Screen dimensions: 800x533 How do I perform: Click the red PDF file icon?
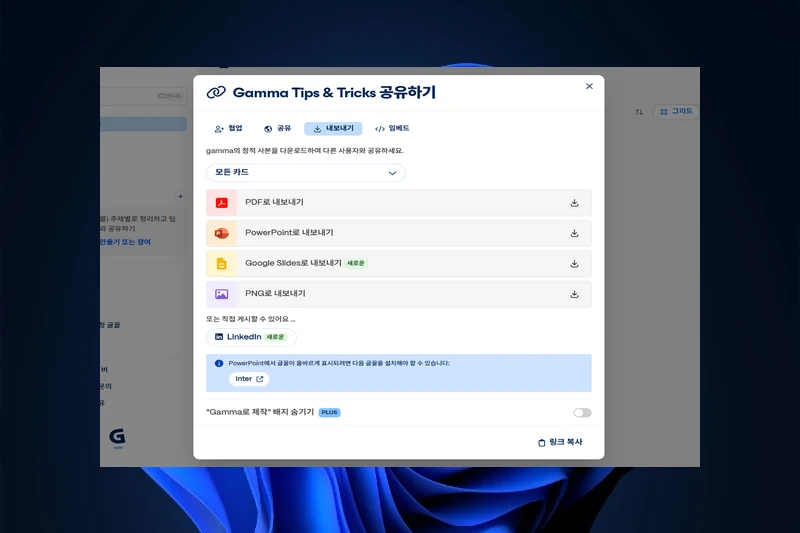coord(221,202)
